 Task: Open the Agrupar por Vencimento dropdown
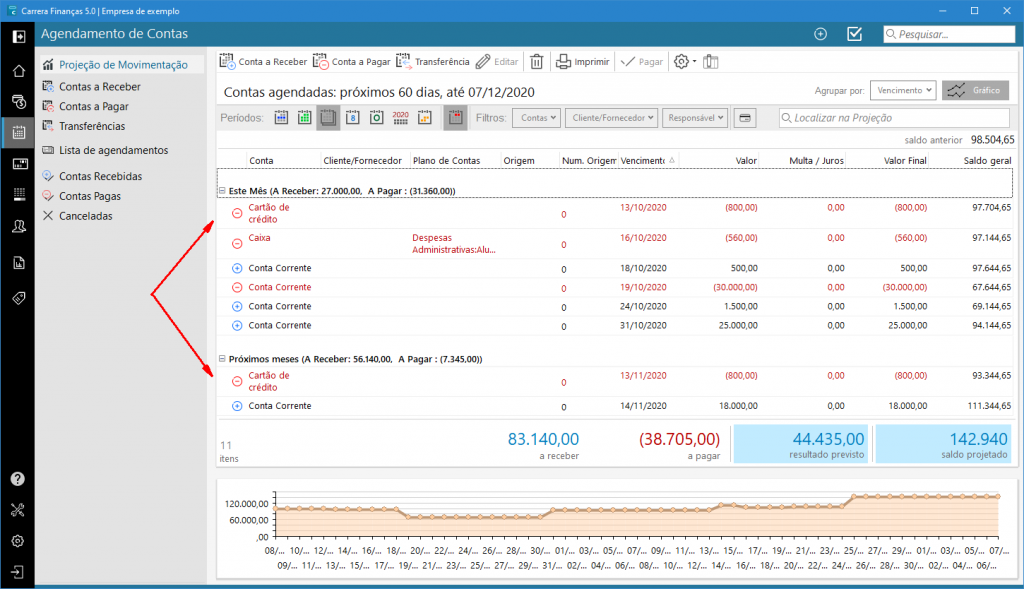902,90
